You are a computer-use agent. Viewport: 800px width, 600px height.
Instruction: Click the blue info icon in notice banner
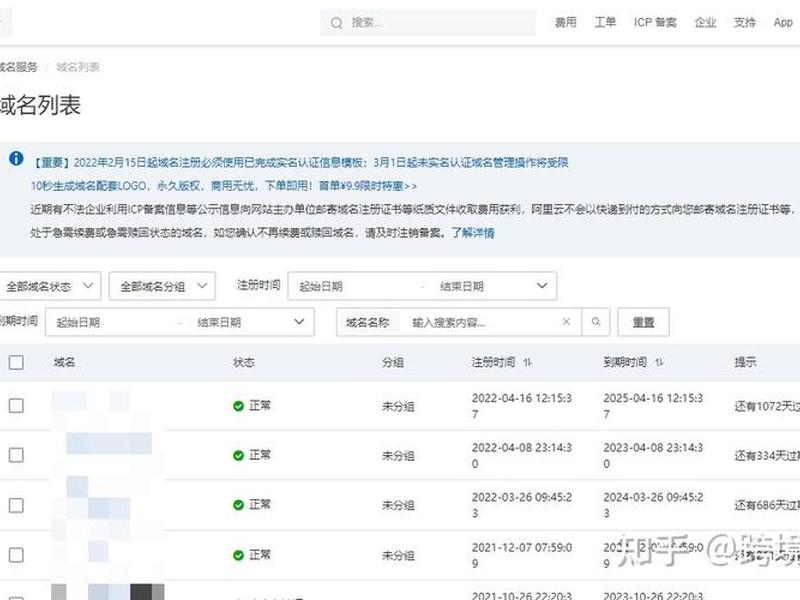coord(16,158)
